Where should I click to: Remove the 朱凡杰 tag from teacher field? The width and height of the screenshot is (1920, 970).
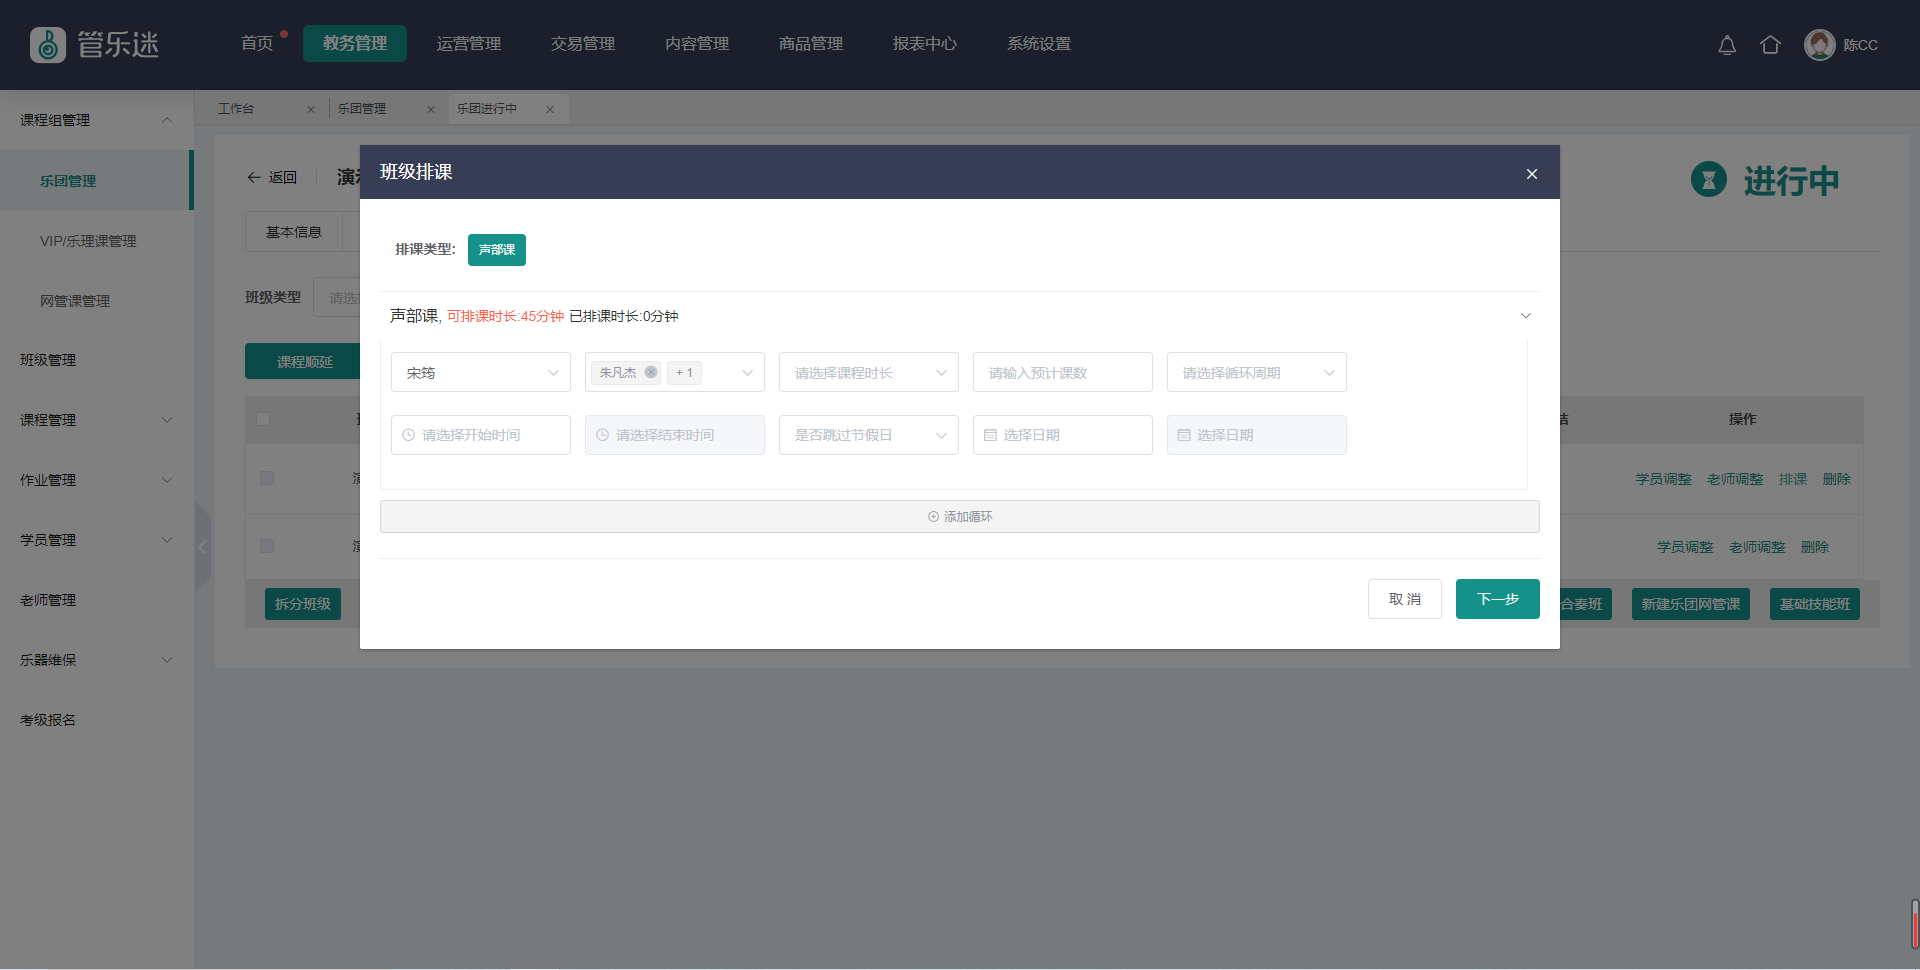point(651,373)
